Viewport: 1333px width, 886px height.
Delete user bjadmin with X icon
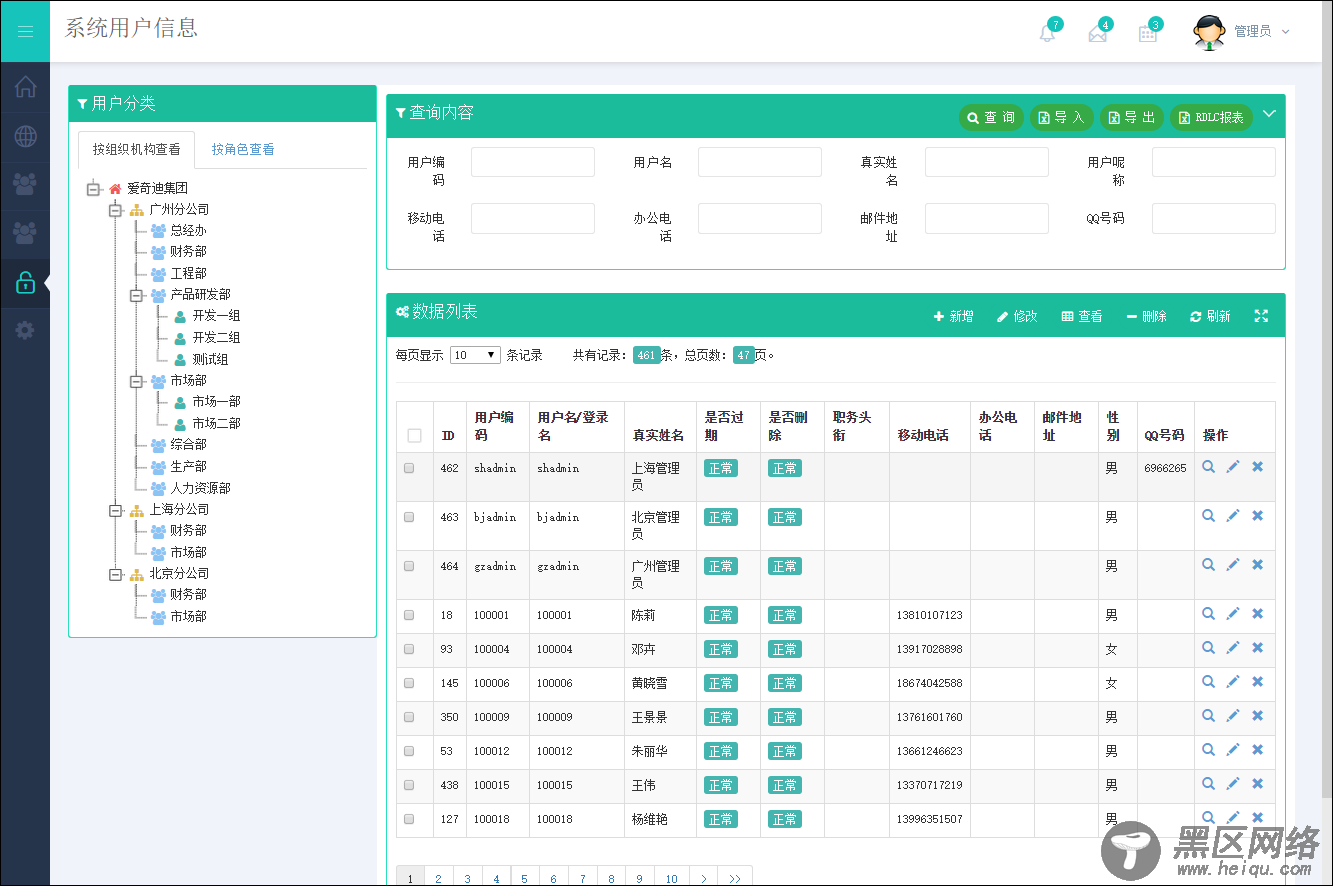click(1257, 516)
